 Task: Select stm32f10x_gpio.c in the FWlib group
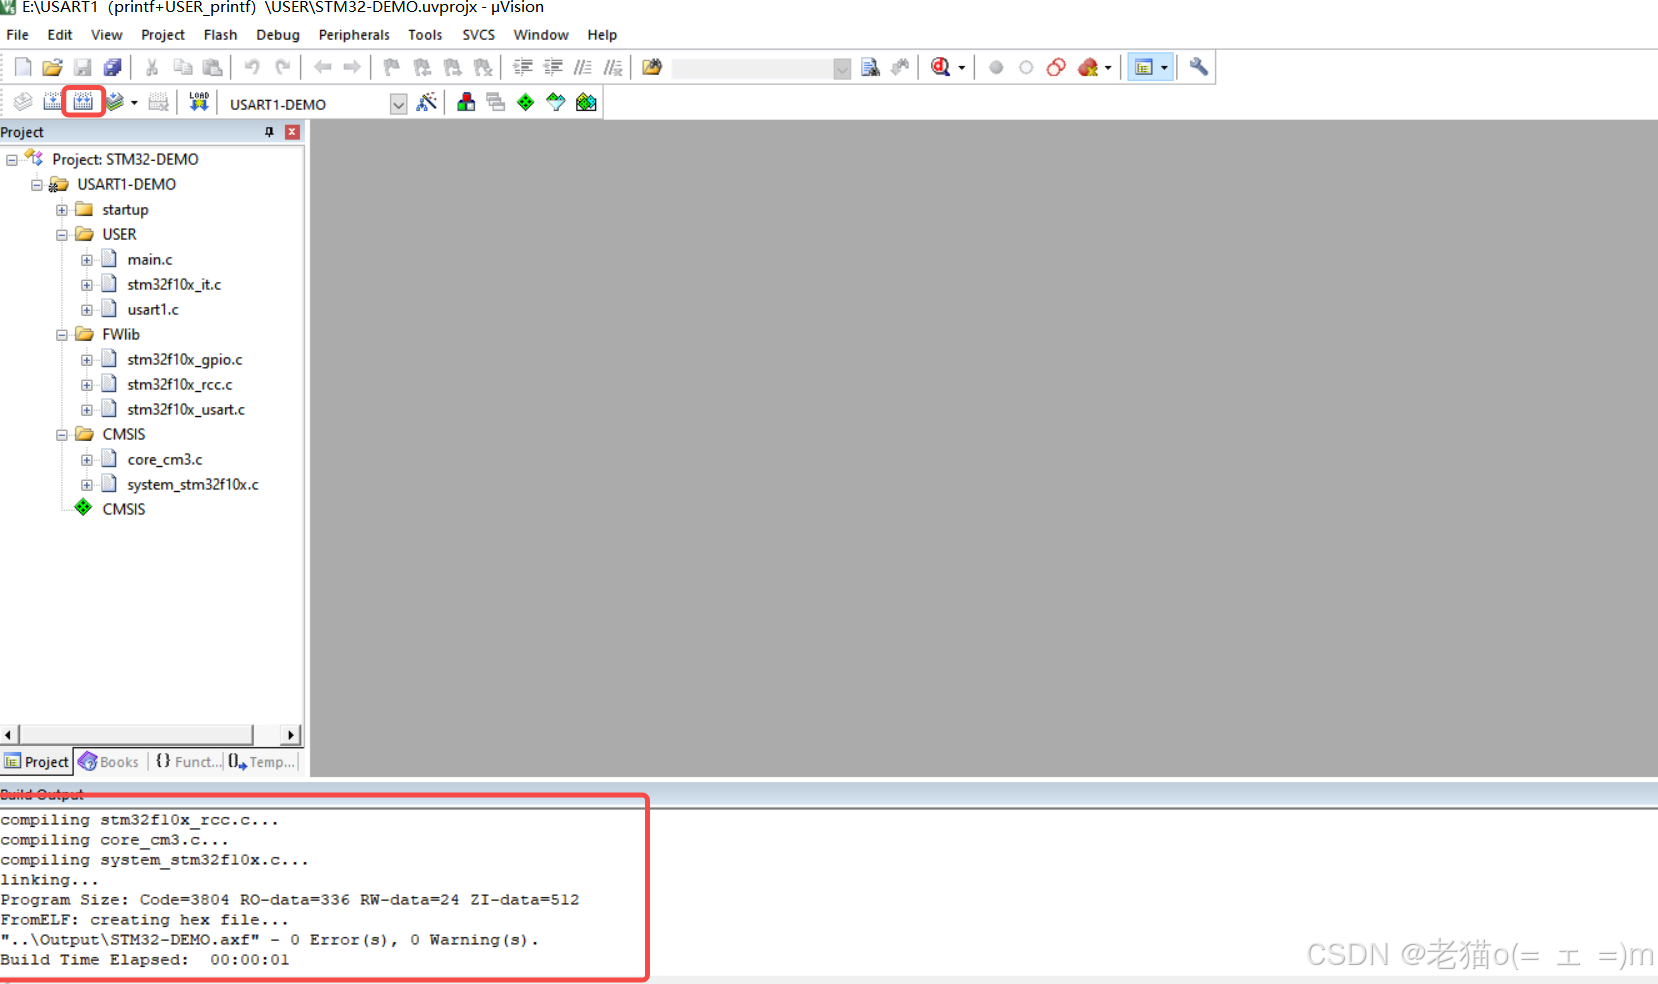pyautogui.click(x=185, y=360)
